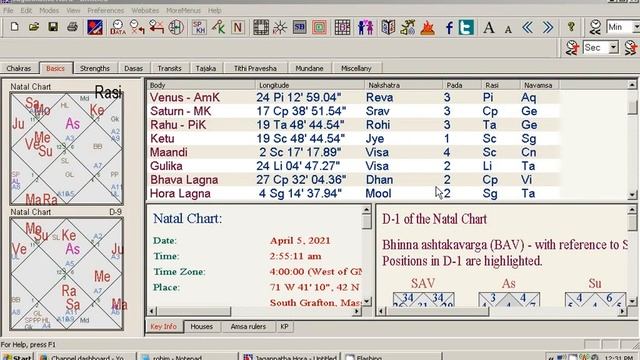Switch to the Transits tab

coord(169,68)
